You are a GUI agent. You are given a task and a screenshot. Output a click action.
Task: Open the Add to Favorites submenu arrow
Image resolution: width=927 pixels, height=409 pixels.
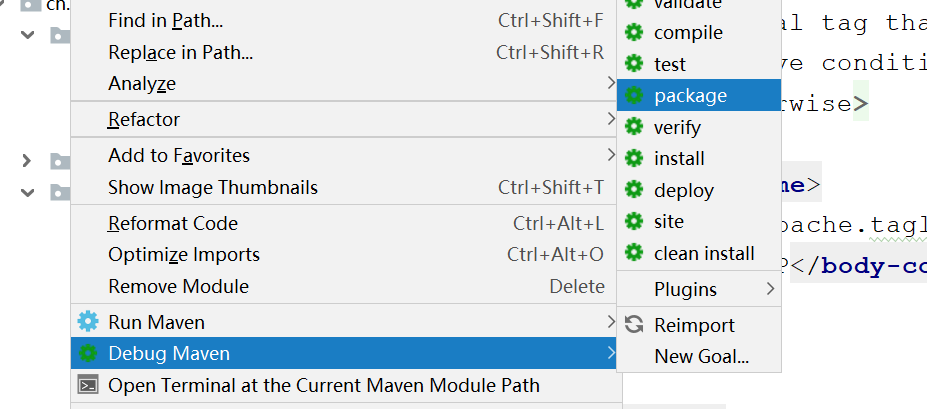point(611,155)
